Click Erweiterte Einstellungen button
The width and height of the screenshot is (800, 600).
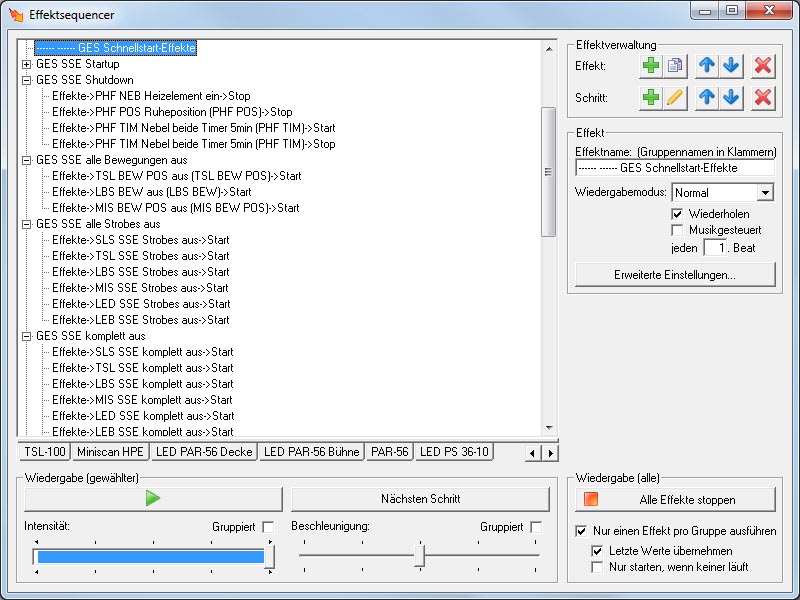(675, 274)
